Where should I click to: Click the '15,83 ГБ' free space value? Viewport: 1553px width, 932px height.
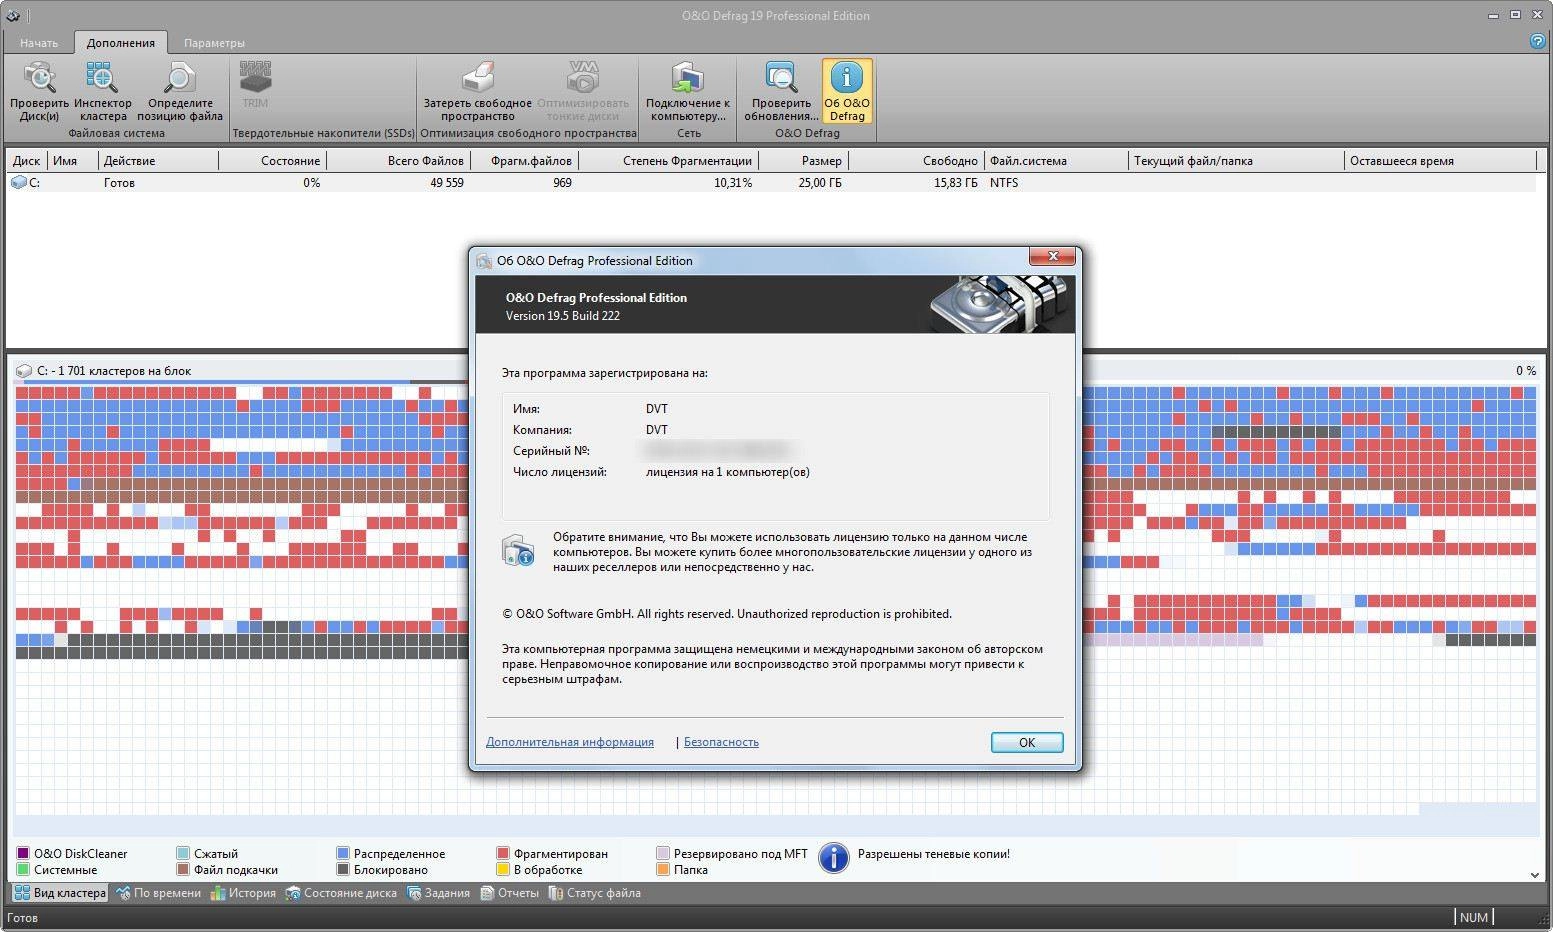[x=956, y=183]
